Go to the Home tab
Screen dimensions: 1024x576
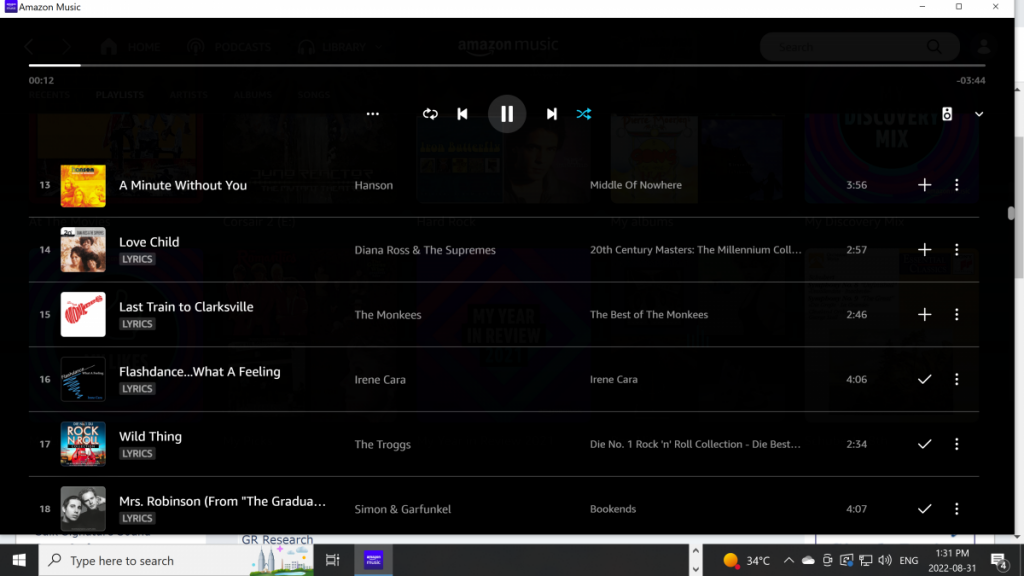131,47
